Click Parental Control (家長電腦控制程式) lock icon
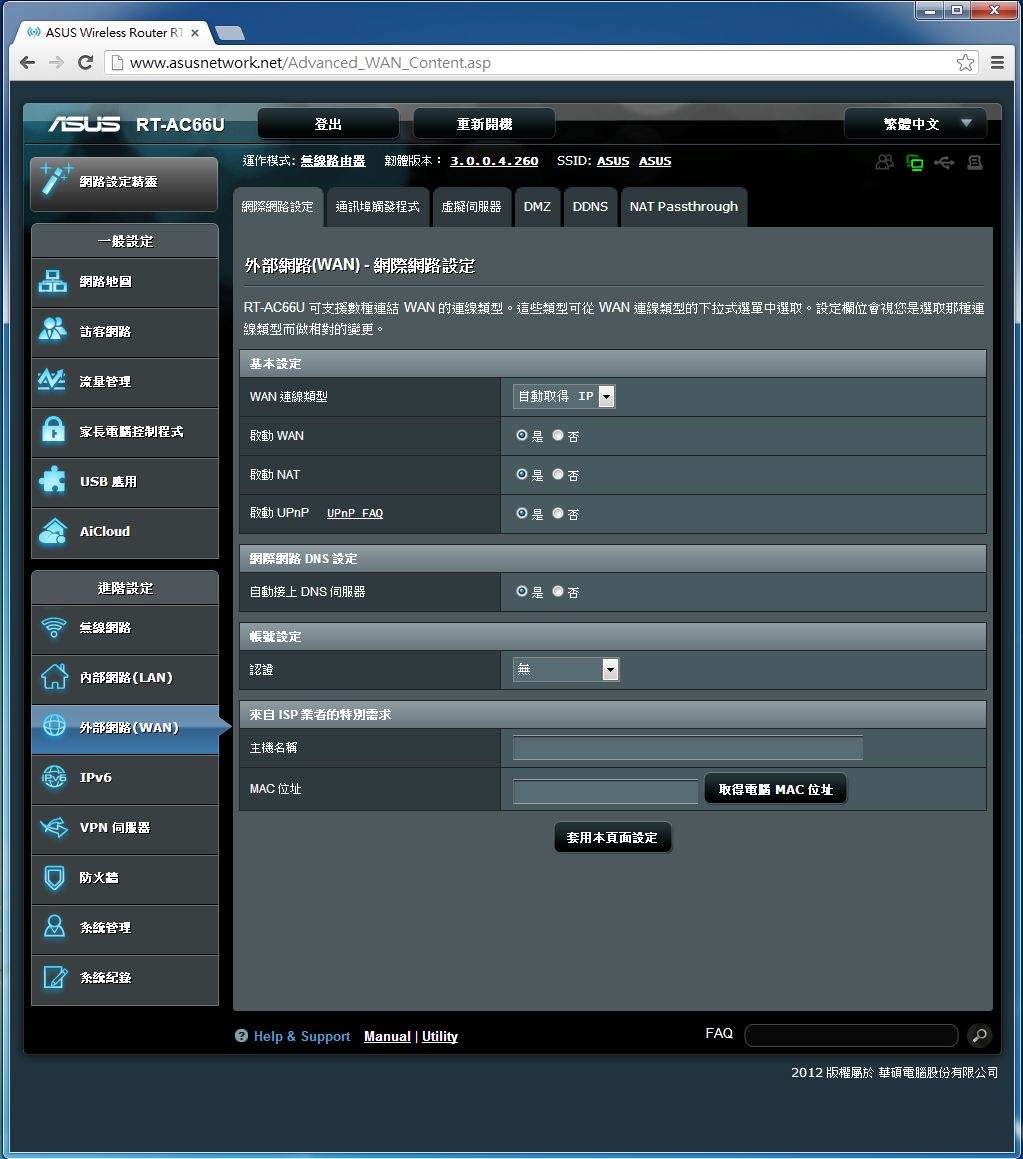 (x=52, y=431)
